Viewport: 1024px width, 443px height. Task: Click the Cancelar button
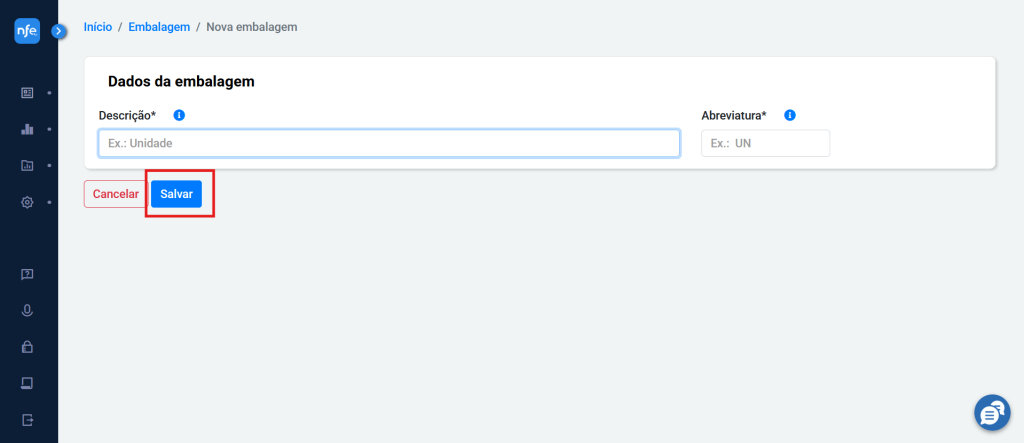click(x=116, y=194)
